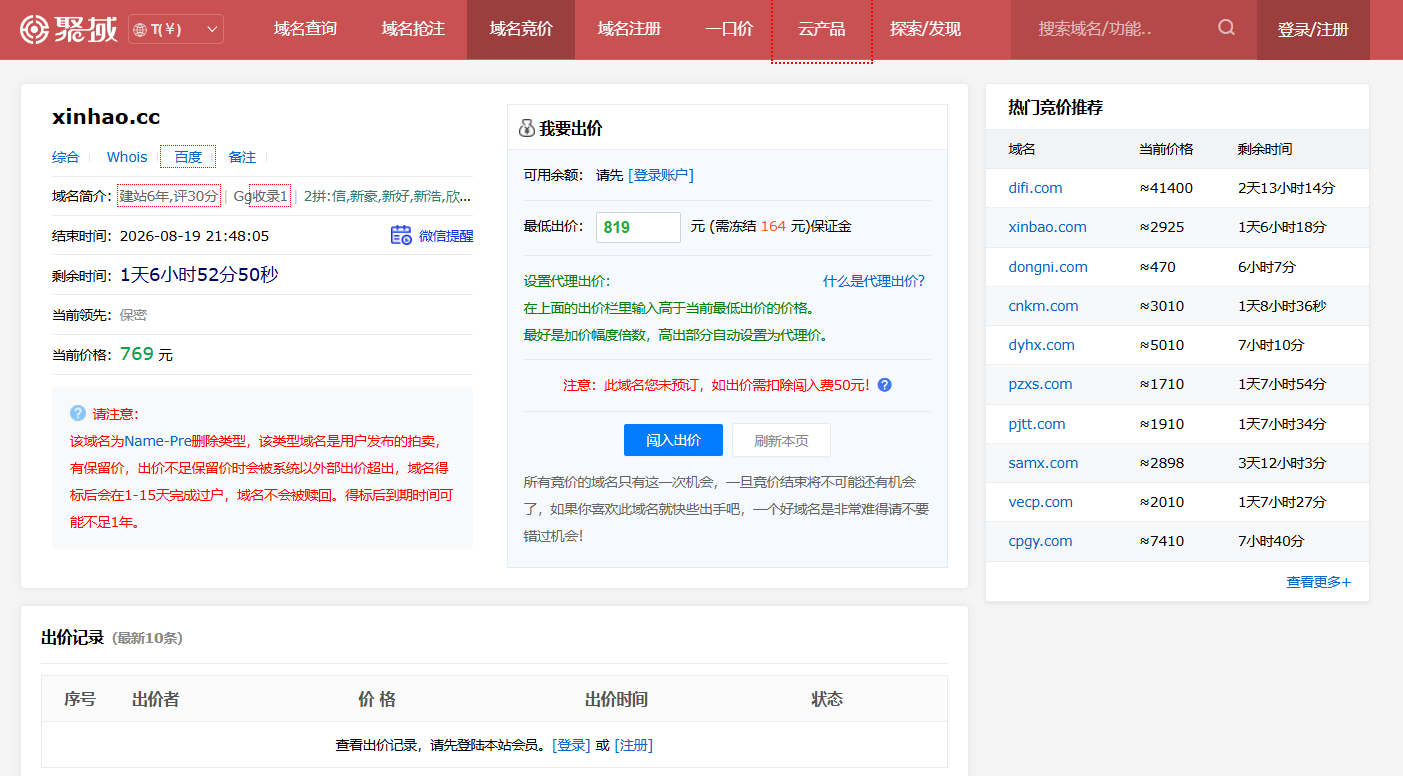
Task: Click the 查看更多+ link
Action: click(1318, 582)
